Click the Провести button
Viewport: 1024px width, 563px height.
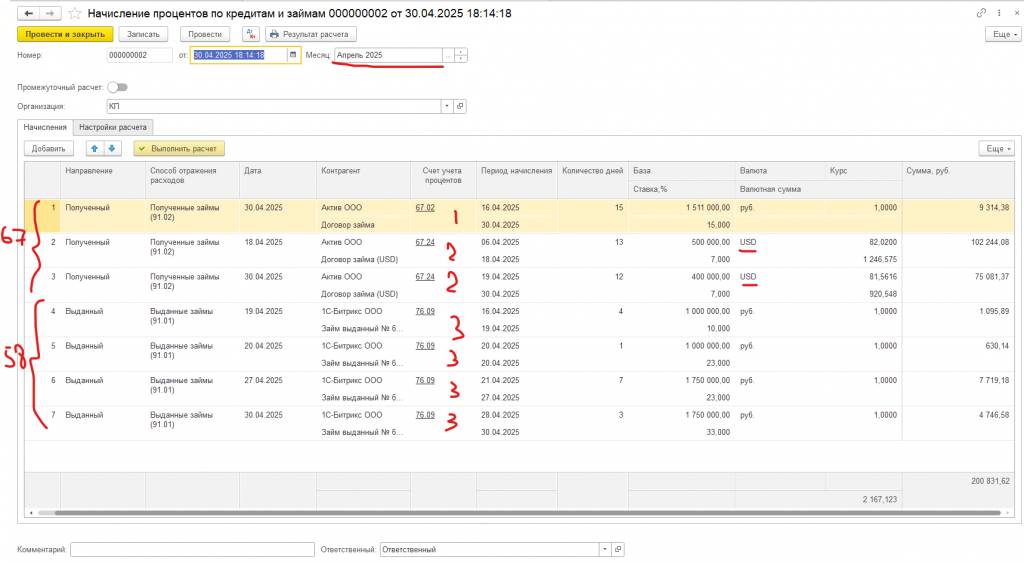click(x=205, y=34)
